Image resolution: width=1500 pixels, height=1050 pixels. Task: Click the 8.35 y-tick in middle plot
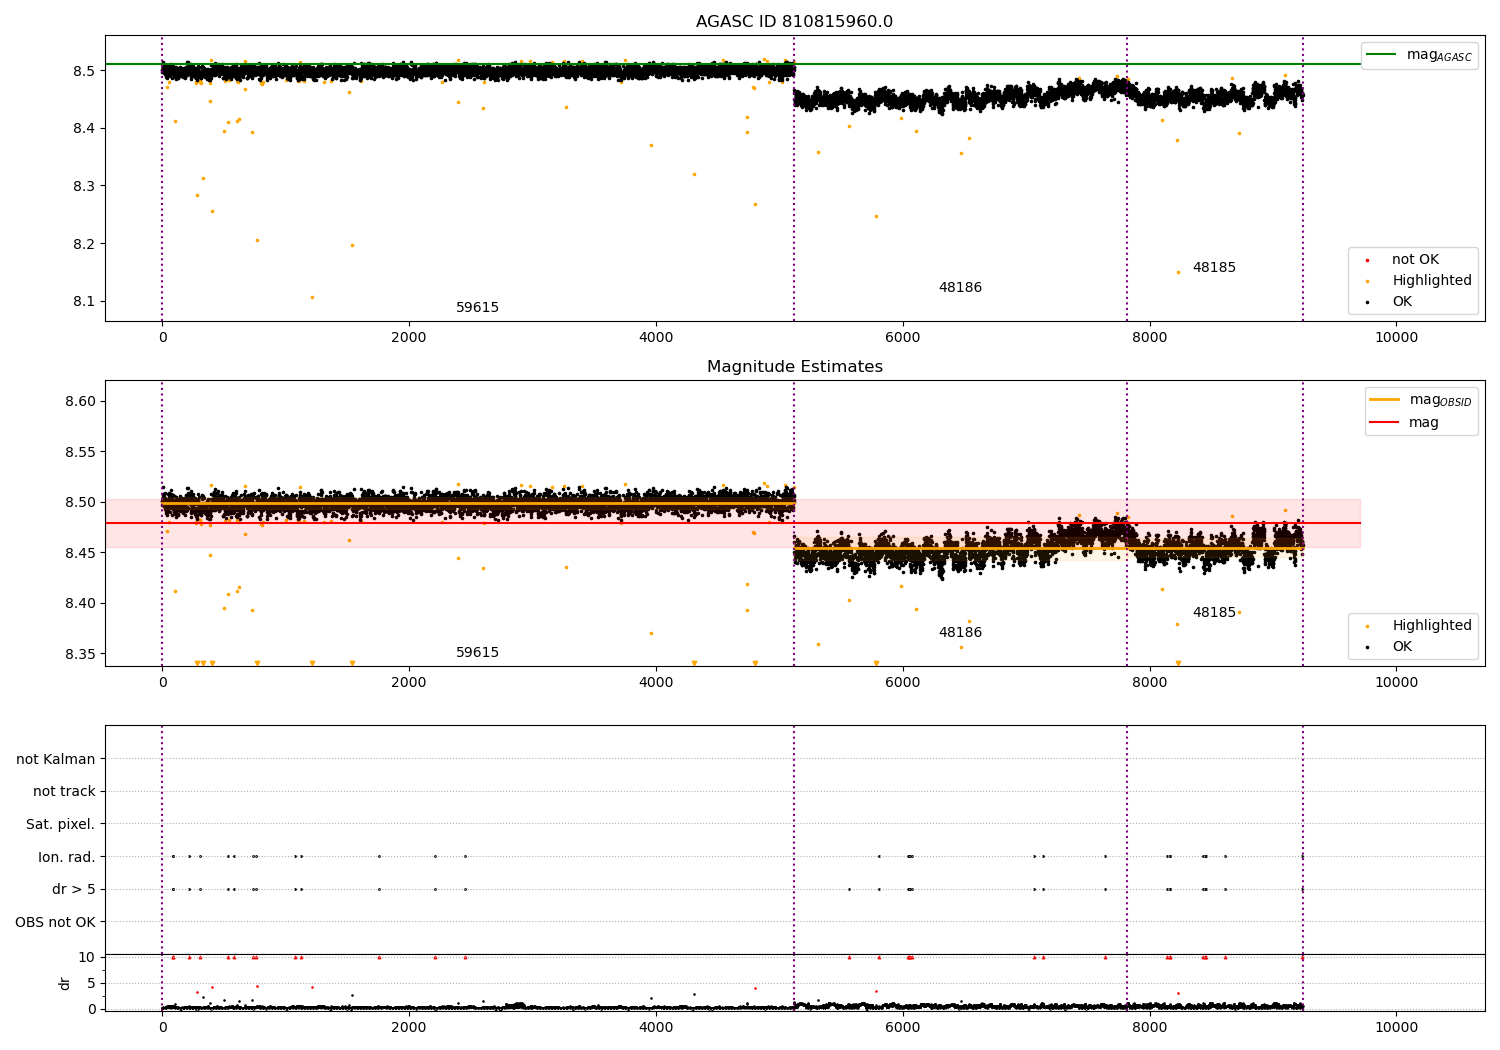(80, 654)
